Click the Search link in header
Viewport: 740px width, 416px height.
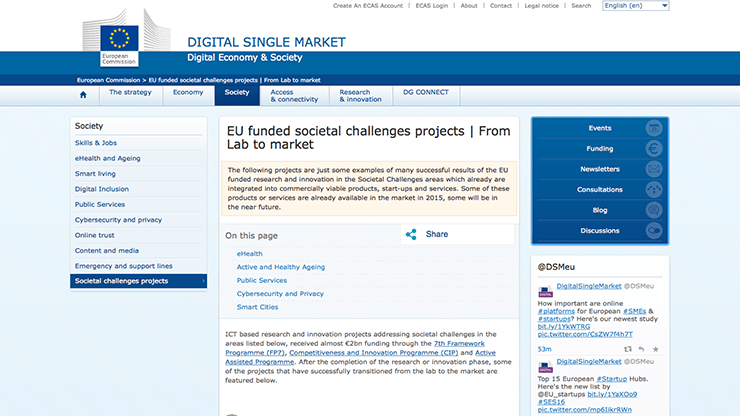click(x=581, y=6)
